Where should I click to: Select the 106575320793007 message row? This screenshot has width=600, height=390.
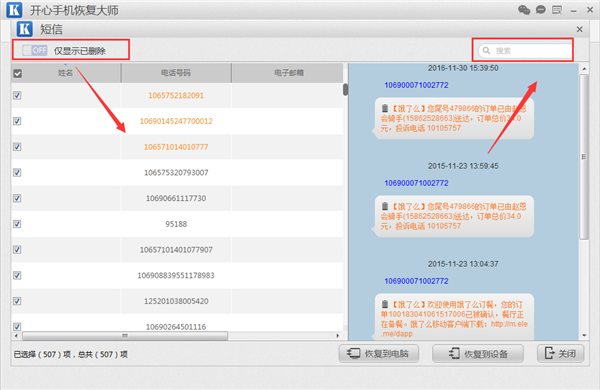click(x=177, y=173)
